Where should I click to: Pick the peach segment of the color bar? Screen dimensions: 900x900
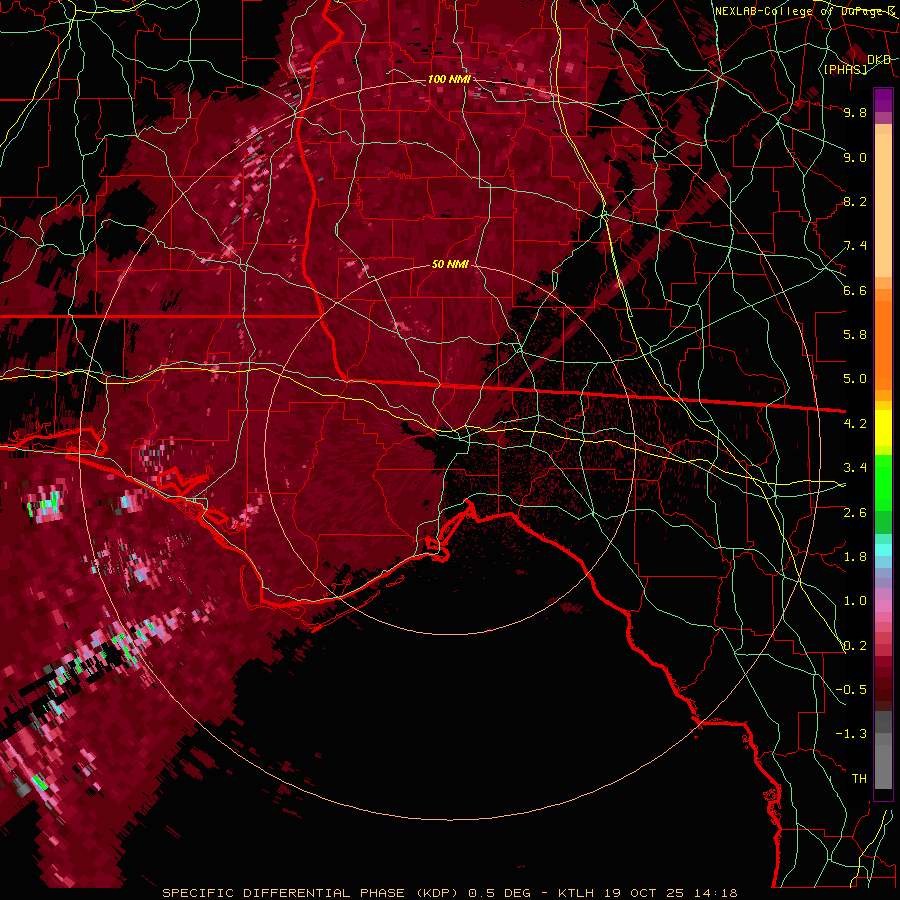point(883,205)
